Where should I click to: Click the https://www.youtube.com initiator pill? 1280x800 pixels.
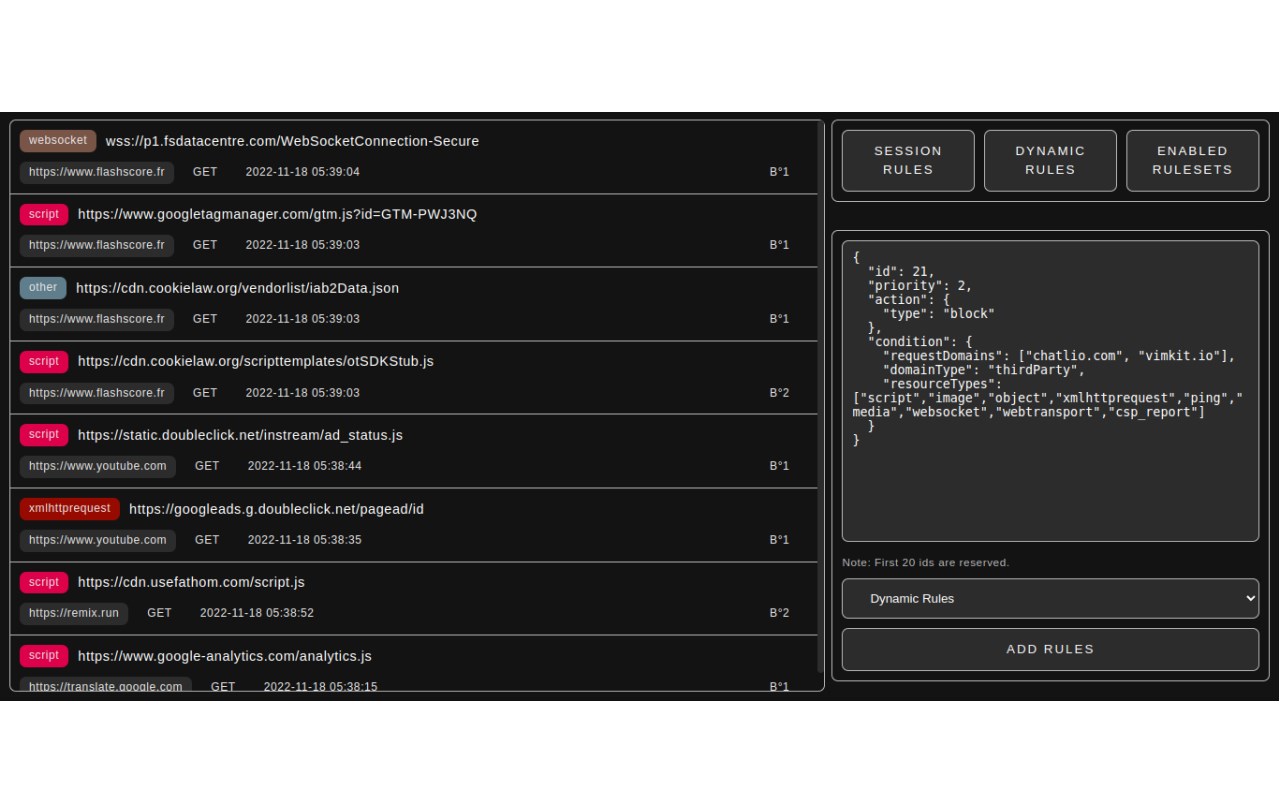(x=97, y=465)
